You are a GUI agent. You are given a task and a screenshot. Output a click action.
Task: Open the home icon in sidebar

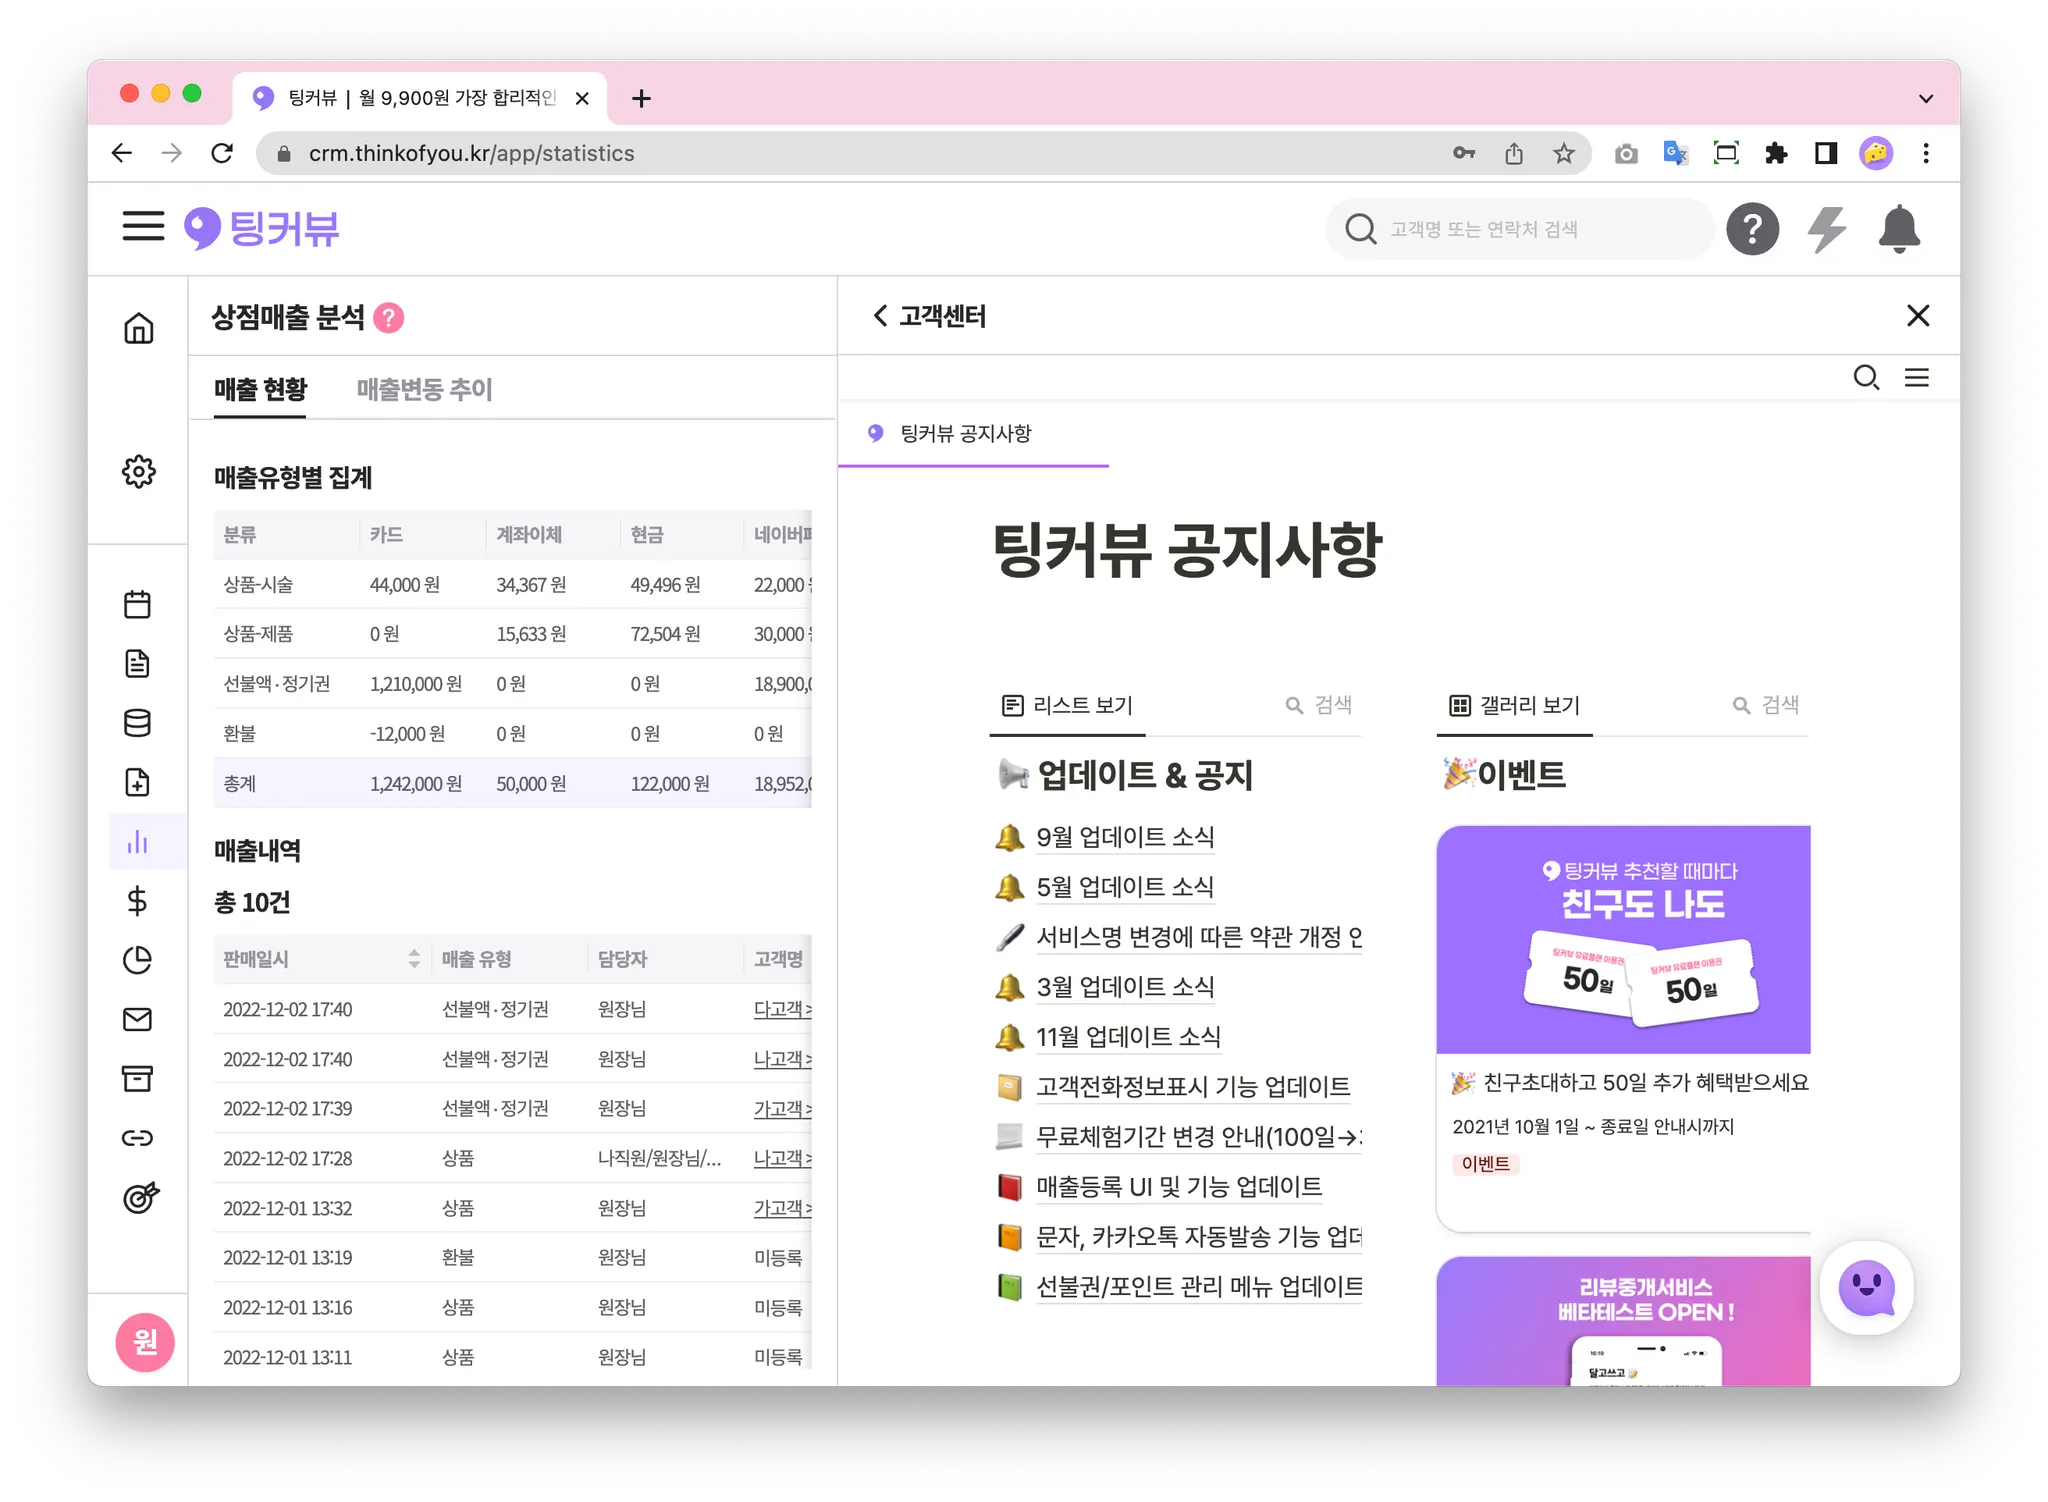[x=138, y=328]
